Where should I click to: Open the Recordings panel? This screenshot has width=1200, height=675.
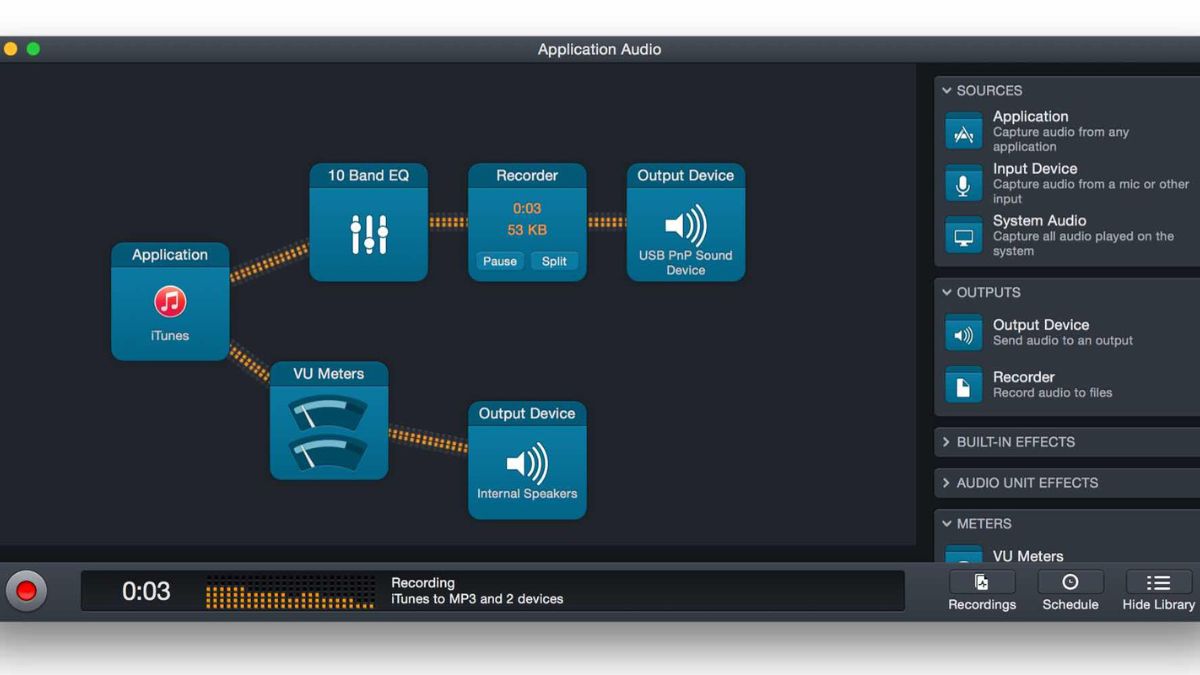click(982, 591)
